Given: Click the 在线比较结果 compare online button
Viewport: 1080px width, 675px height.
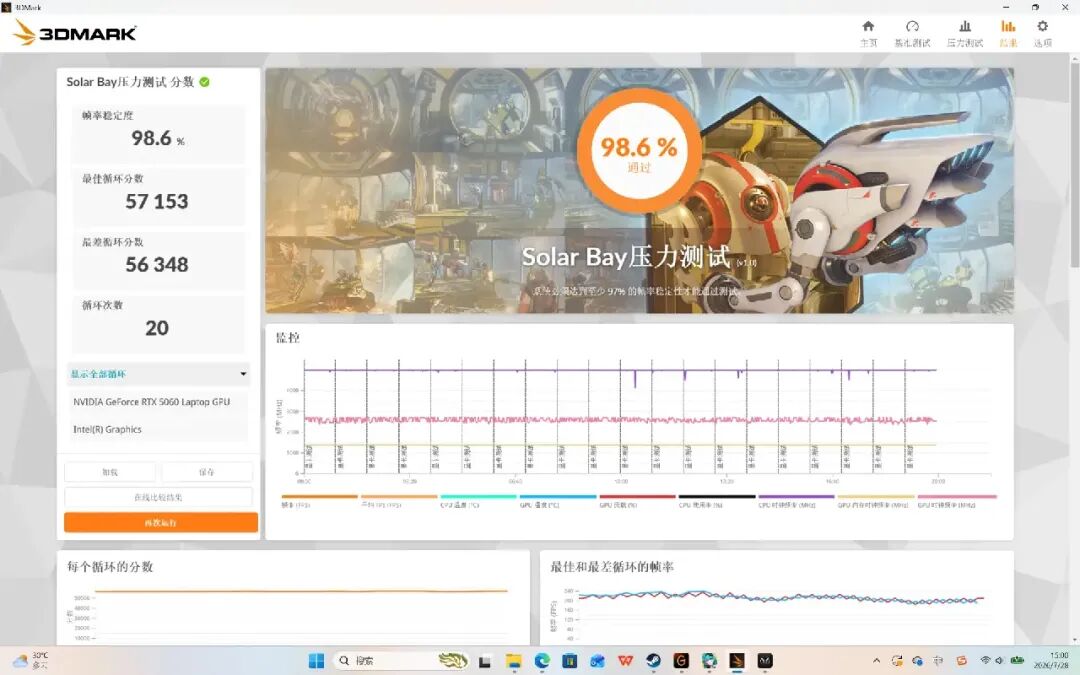Looking at the screenshot, I should coord(158,497).
